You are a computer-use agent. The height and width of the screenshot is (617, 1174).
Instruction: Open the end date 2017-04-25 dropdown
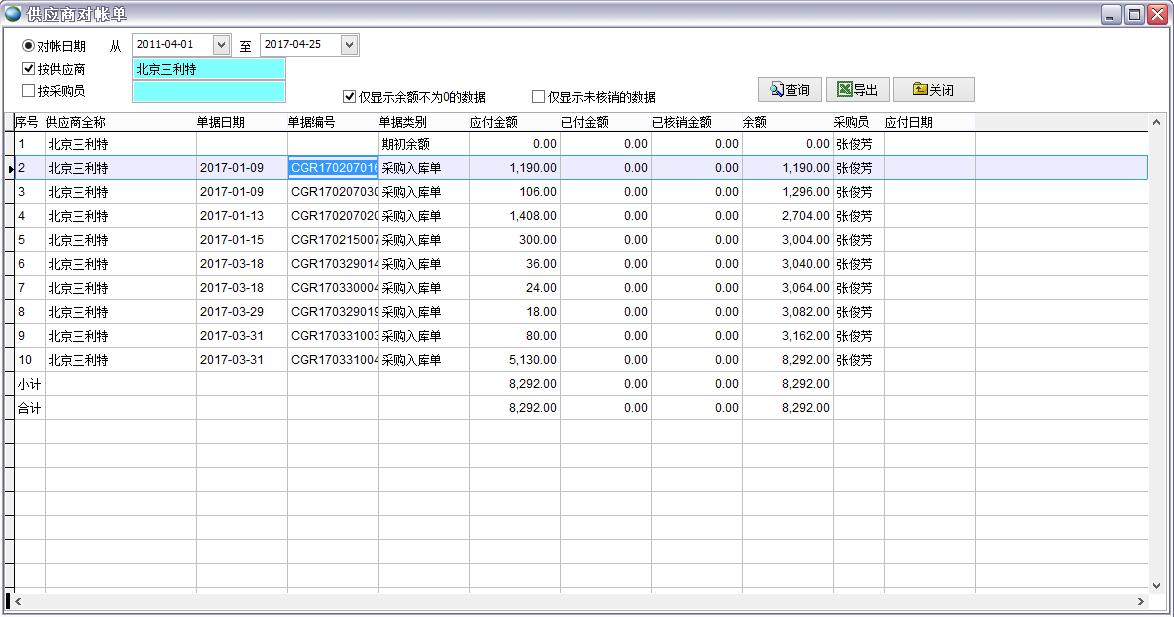348,45
